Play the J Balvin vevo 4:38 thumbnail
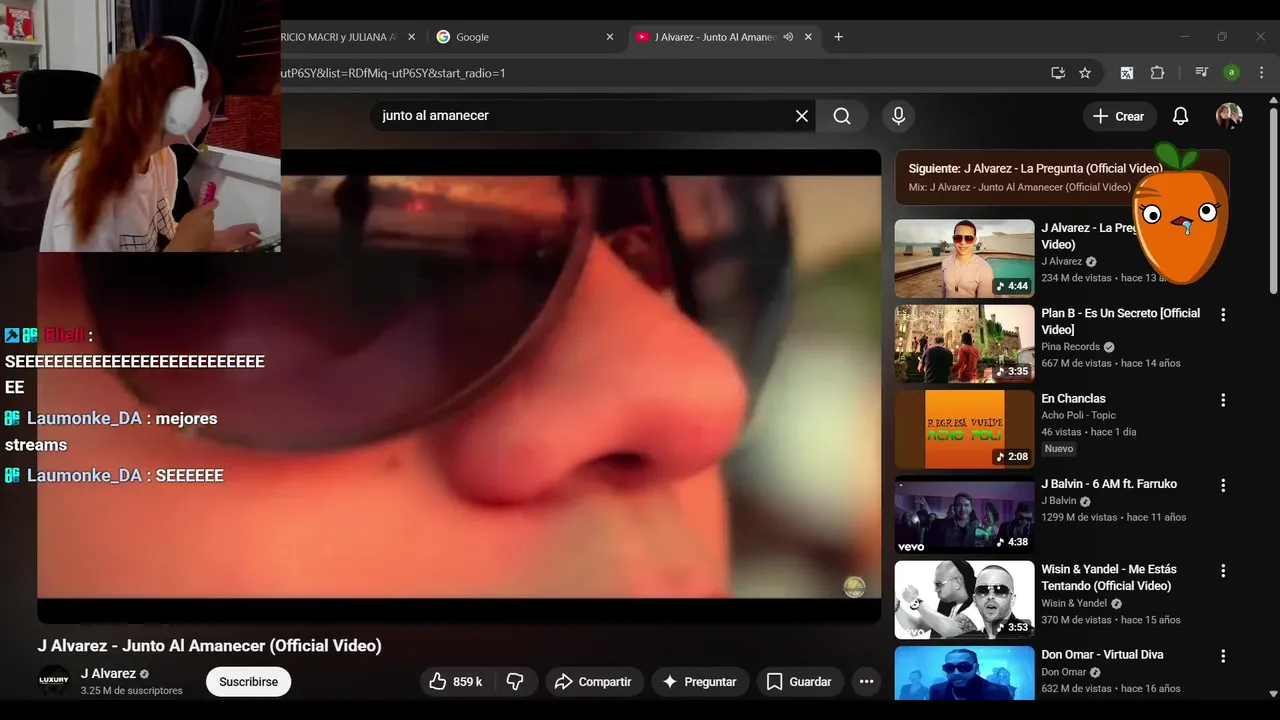 [x=964, y=515]
